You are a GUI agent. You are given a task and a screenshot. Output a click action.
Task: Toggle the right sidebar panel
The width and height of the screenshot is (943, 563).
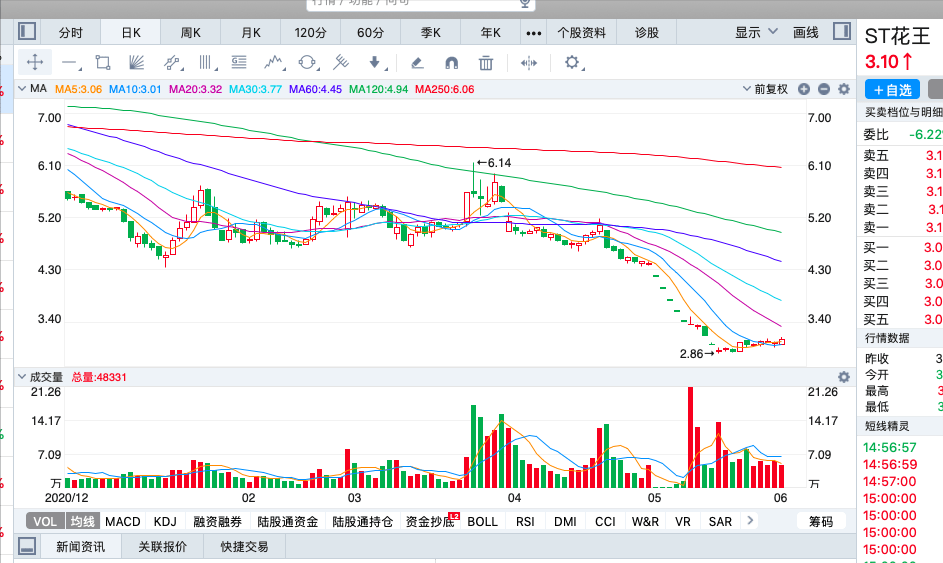(x=842, y=31)
